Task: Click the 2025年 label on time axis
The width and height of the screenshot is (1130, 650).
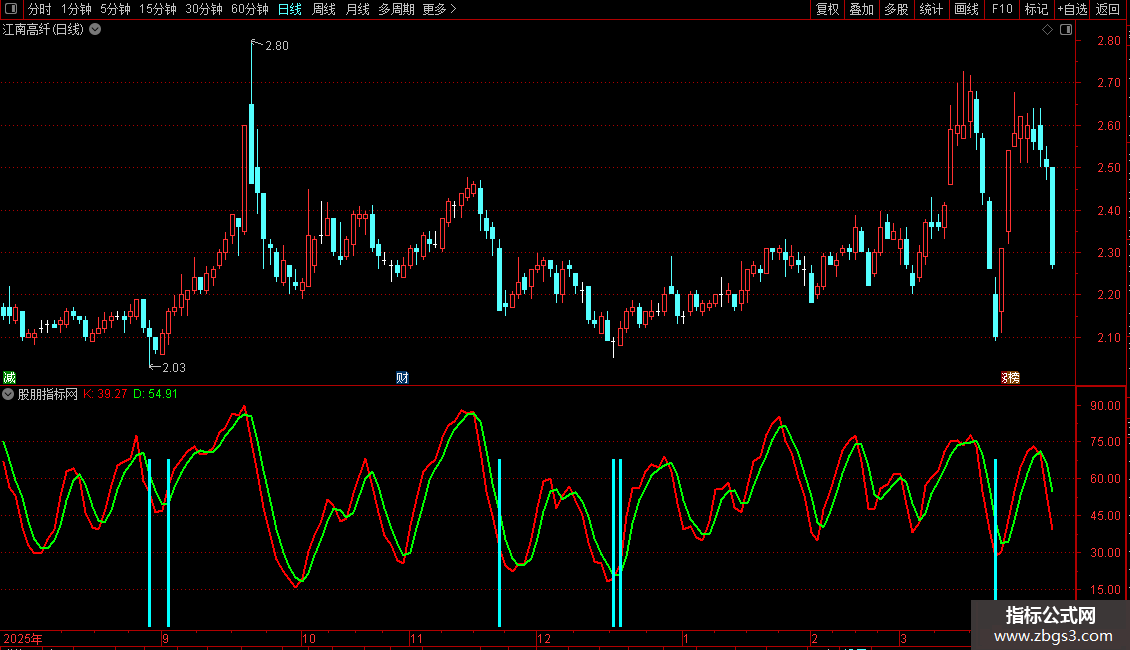Action: pyautogui.click(x=24, y=638)
